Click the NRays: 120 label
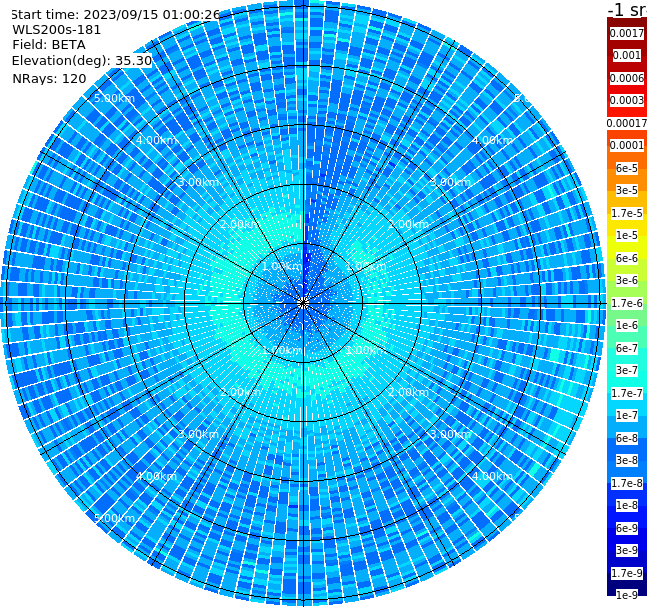Screen dimensions: 647x607 click(x=49, y=78)
